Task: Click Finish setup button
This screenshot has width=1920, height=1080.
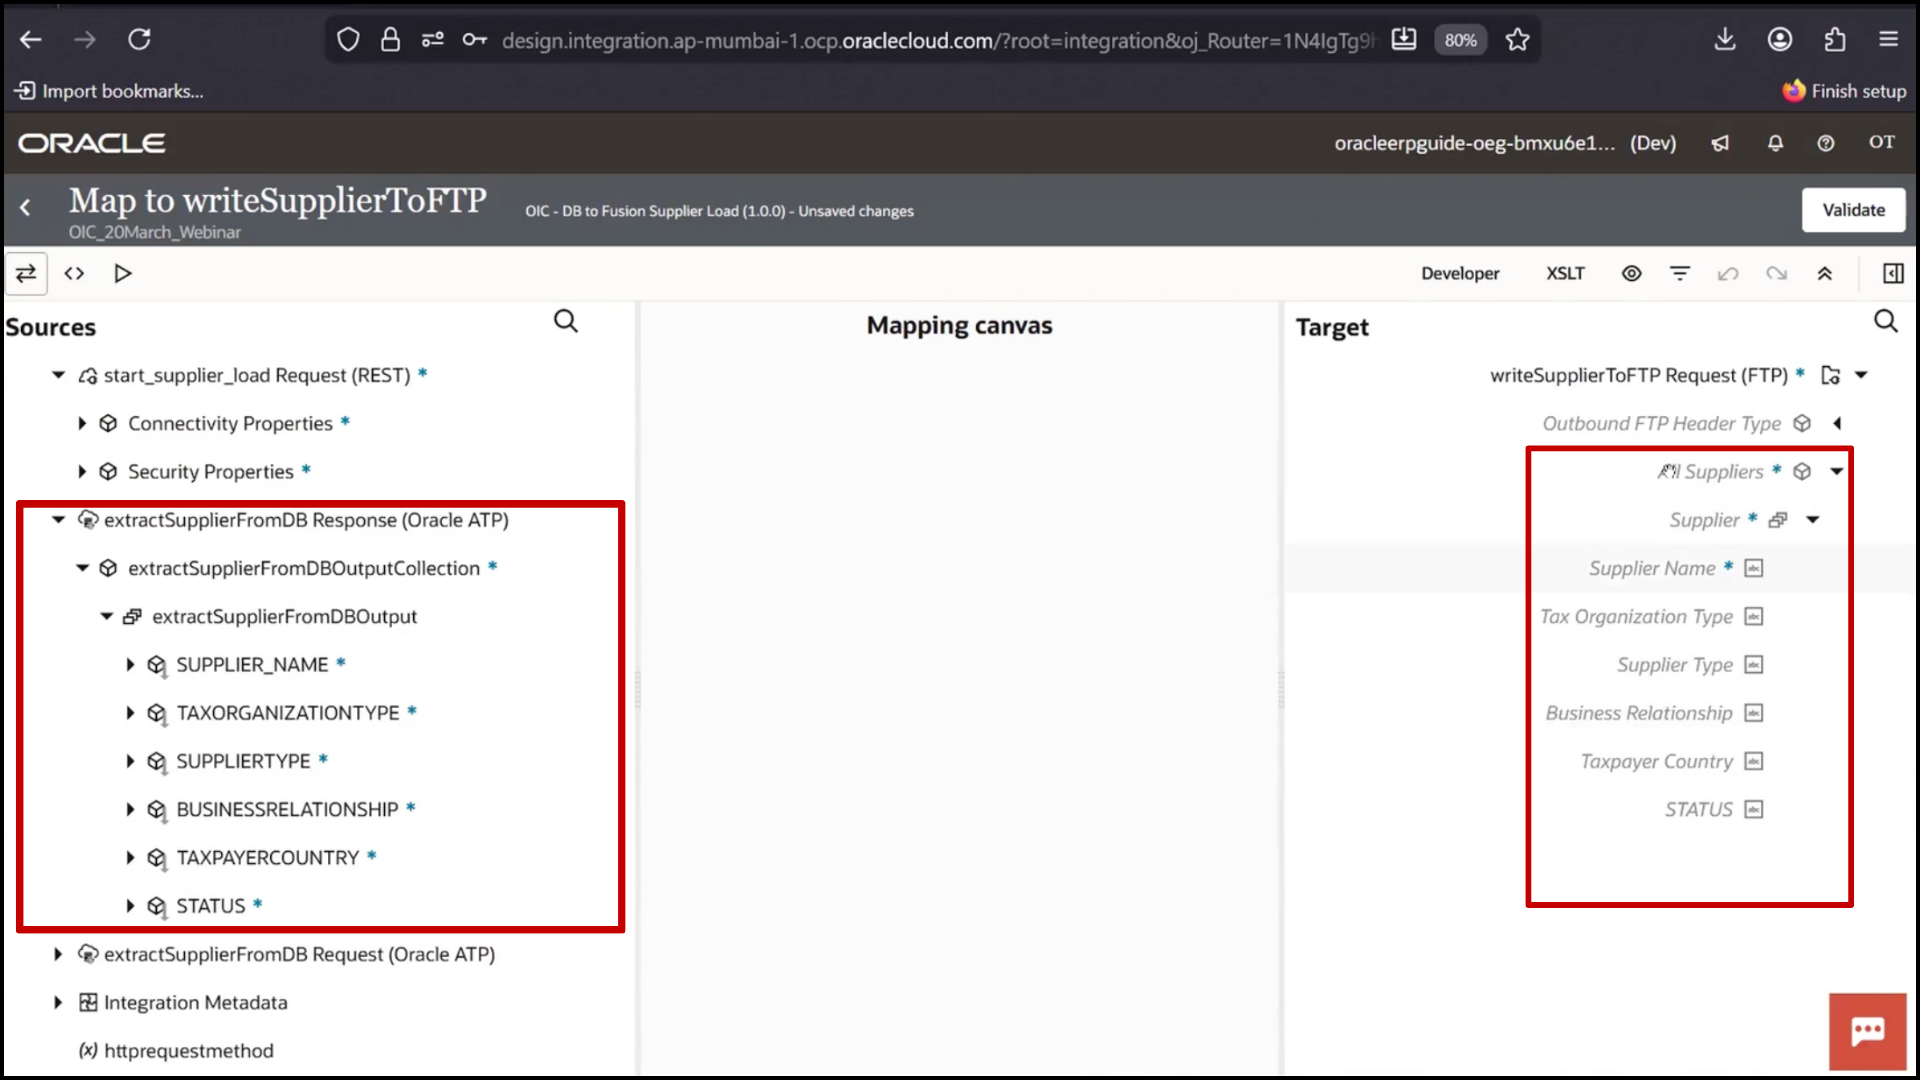Action: [x=1844, y=91]
